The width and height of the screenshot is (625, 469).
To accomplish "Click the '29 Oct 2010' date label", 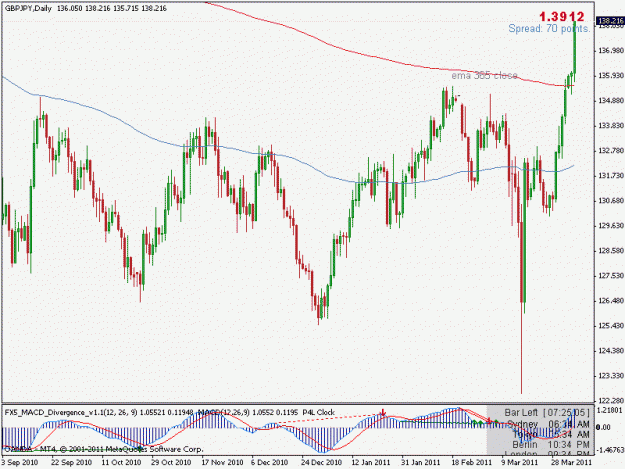I will pyautogui.click(x=171, y=463).
